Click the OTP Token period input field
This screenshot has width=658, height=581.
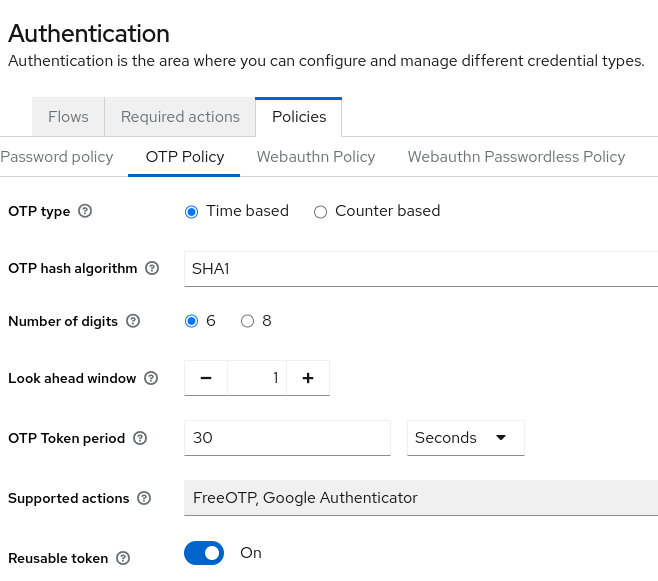click(287, 438)
